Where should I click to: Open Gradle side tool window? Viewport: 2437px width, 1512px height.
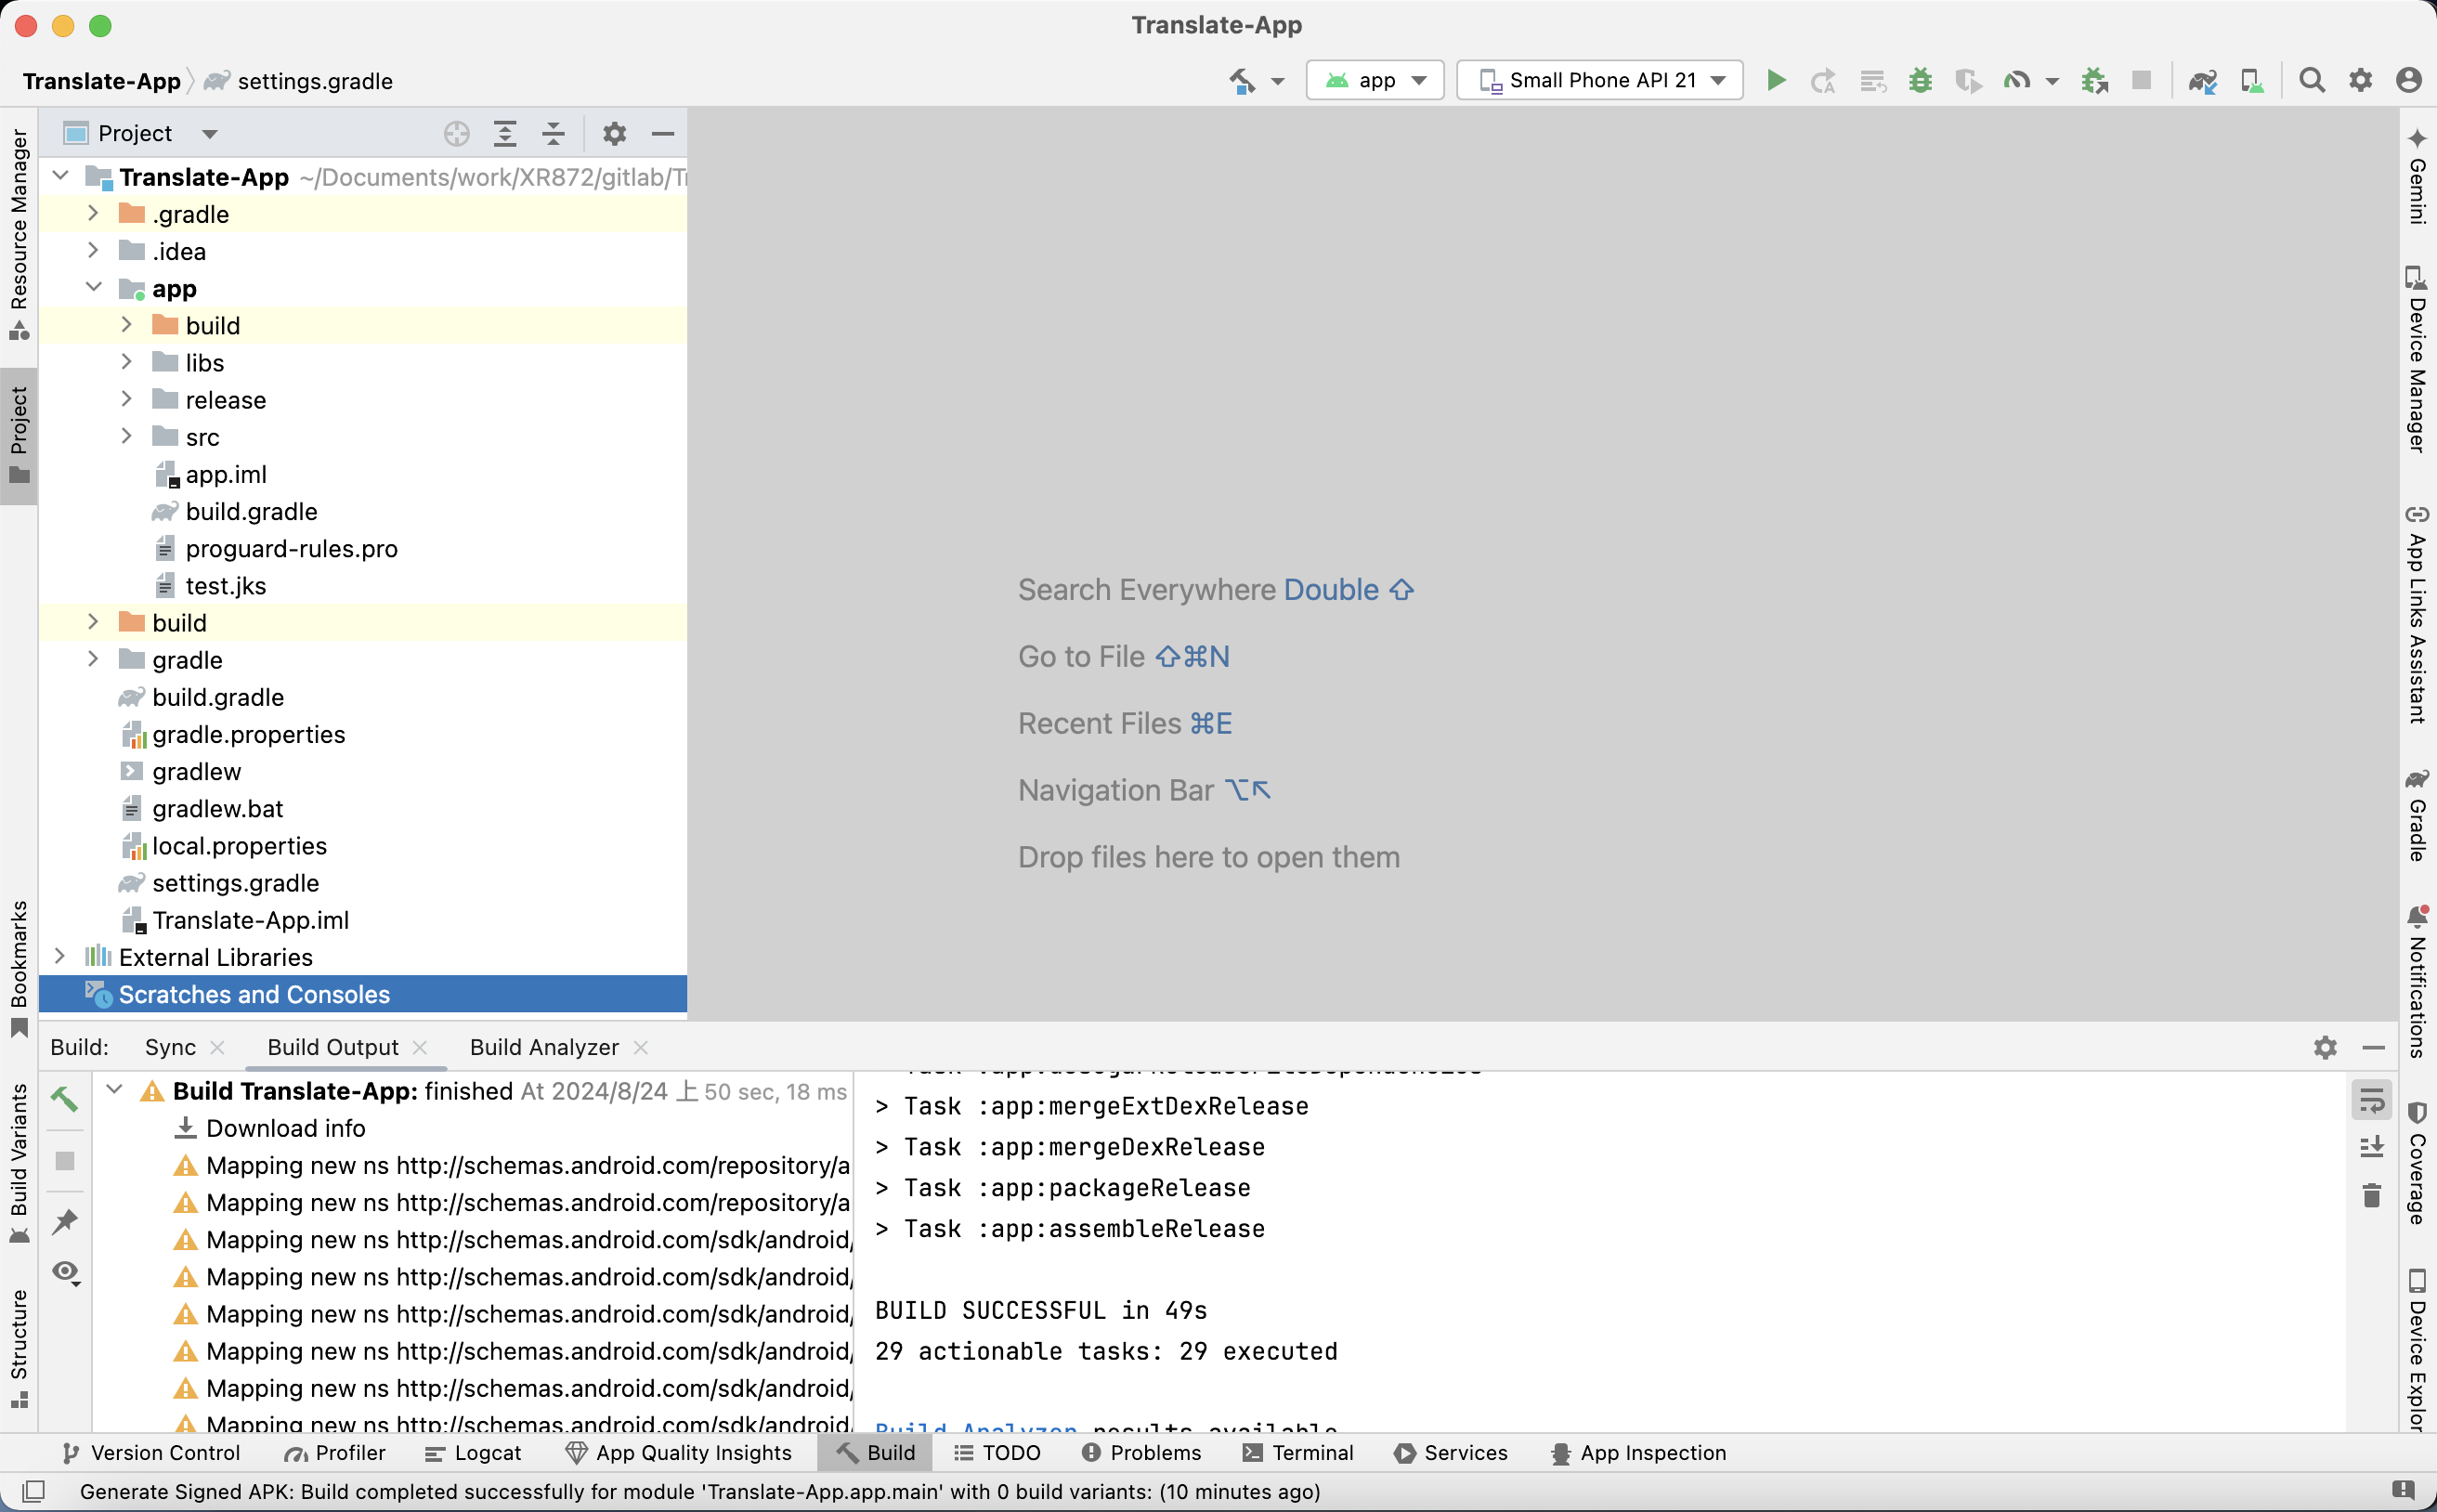pos(2417,815)
